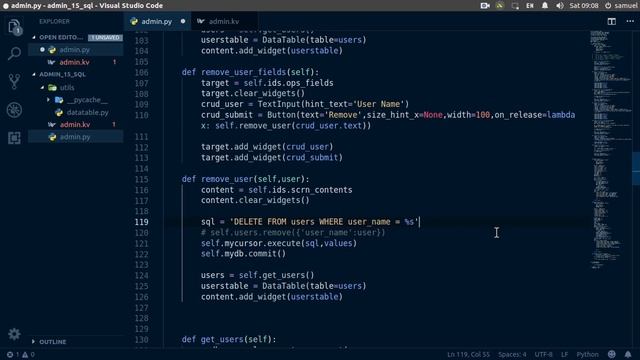
Task: Click line number 115 in gutter
Action: (141, 179)
